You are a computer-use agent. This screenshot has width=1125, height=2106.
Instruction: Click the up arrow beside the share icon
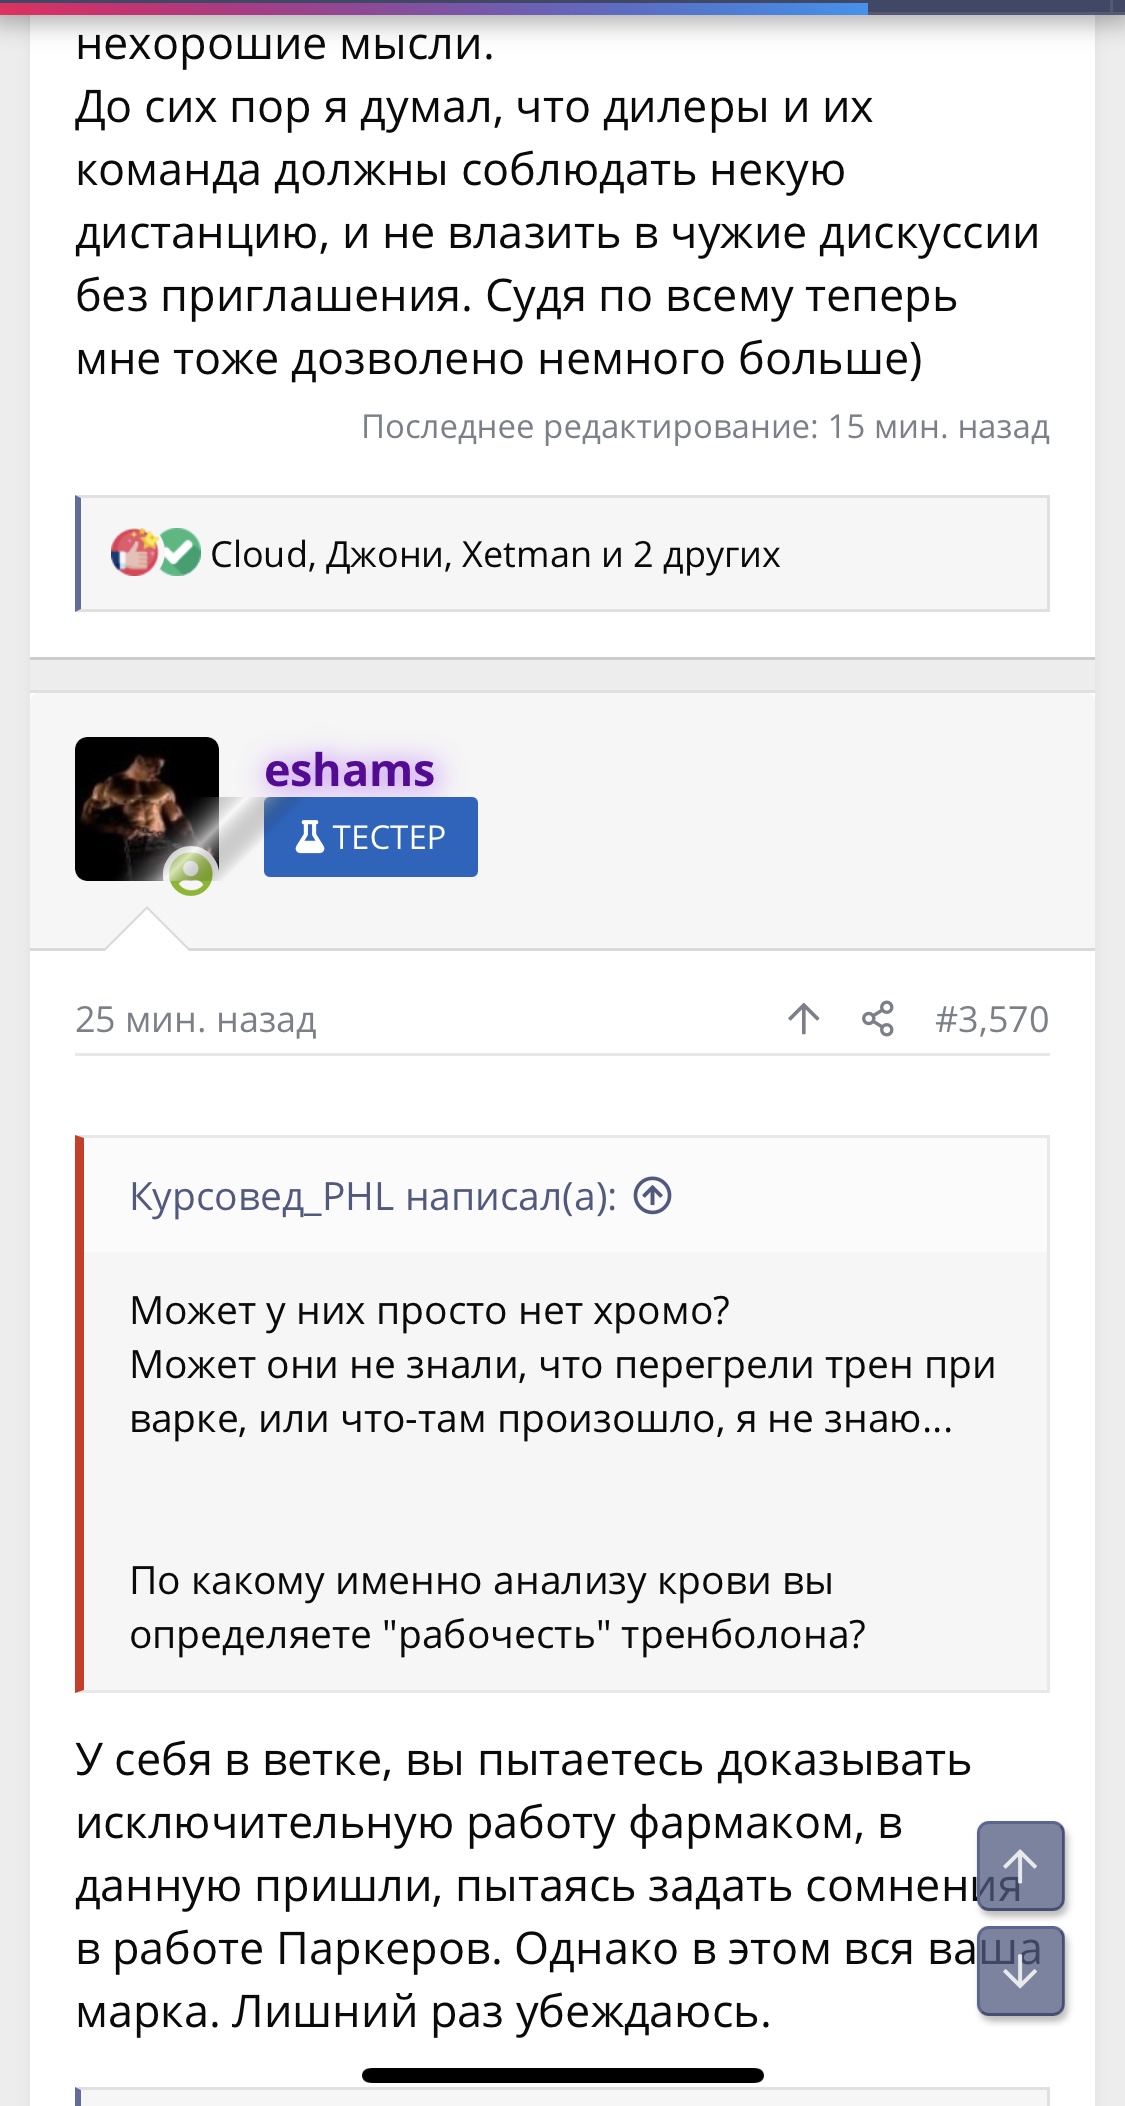coord(803,1019)
